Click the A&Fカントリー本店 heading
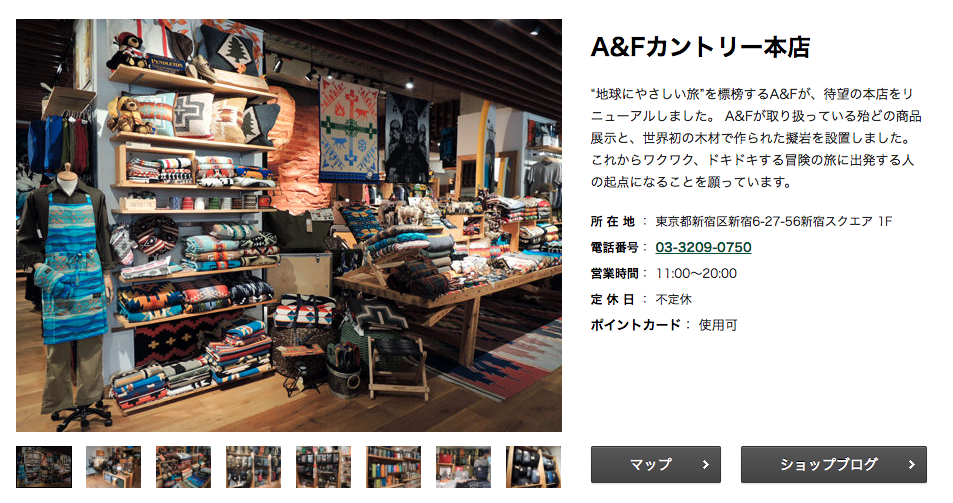Image resolution: width=953 pixels, height=503 pixels. (x=700, y=47)
